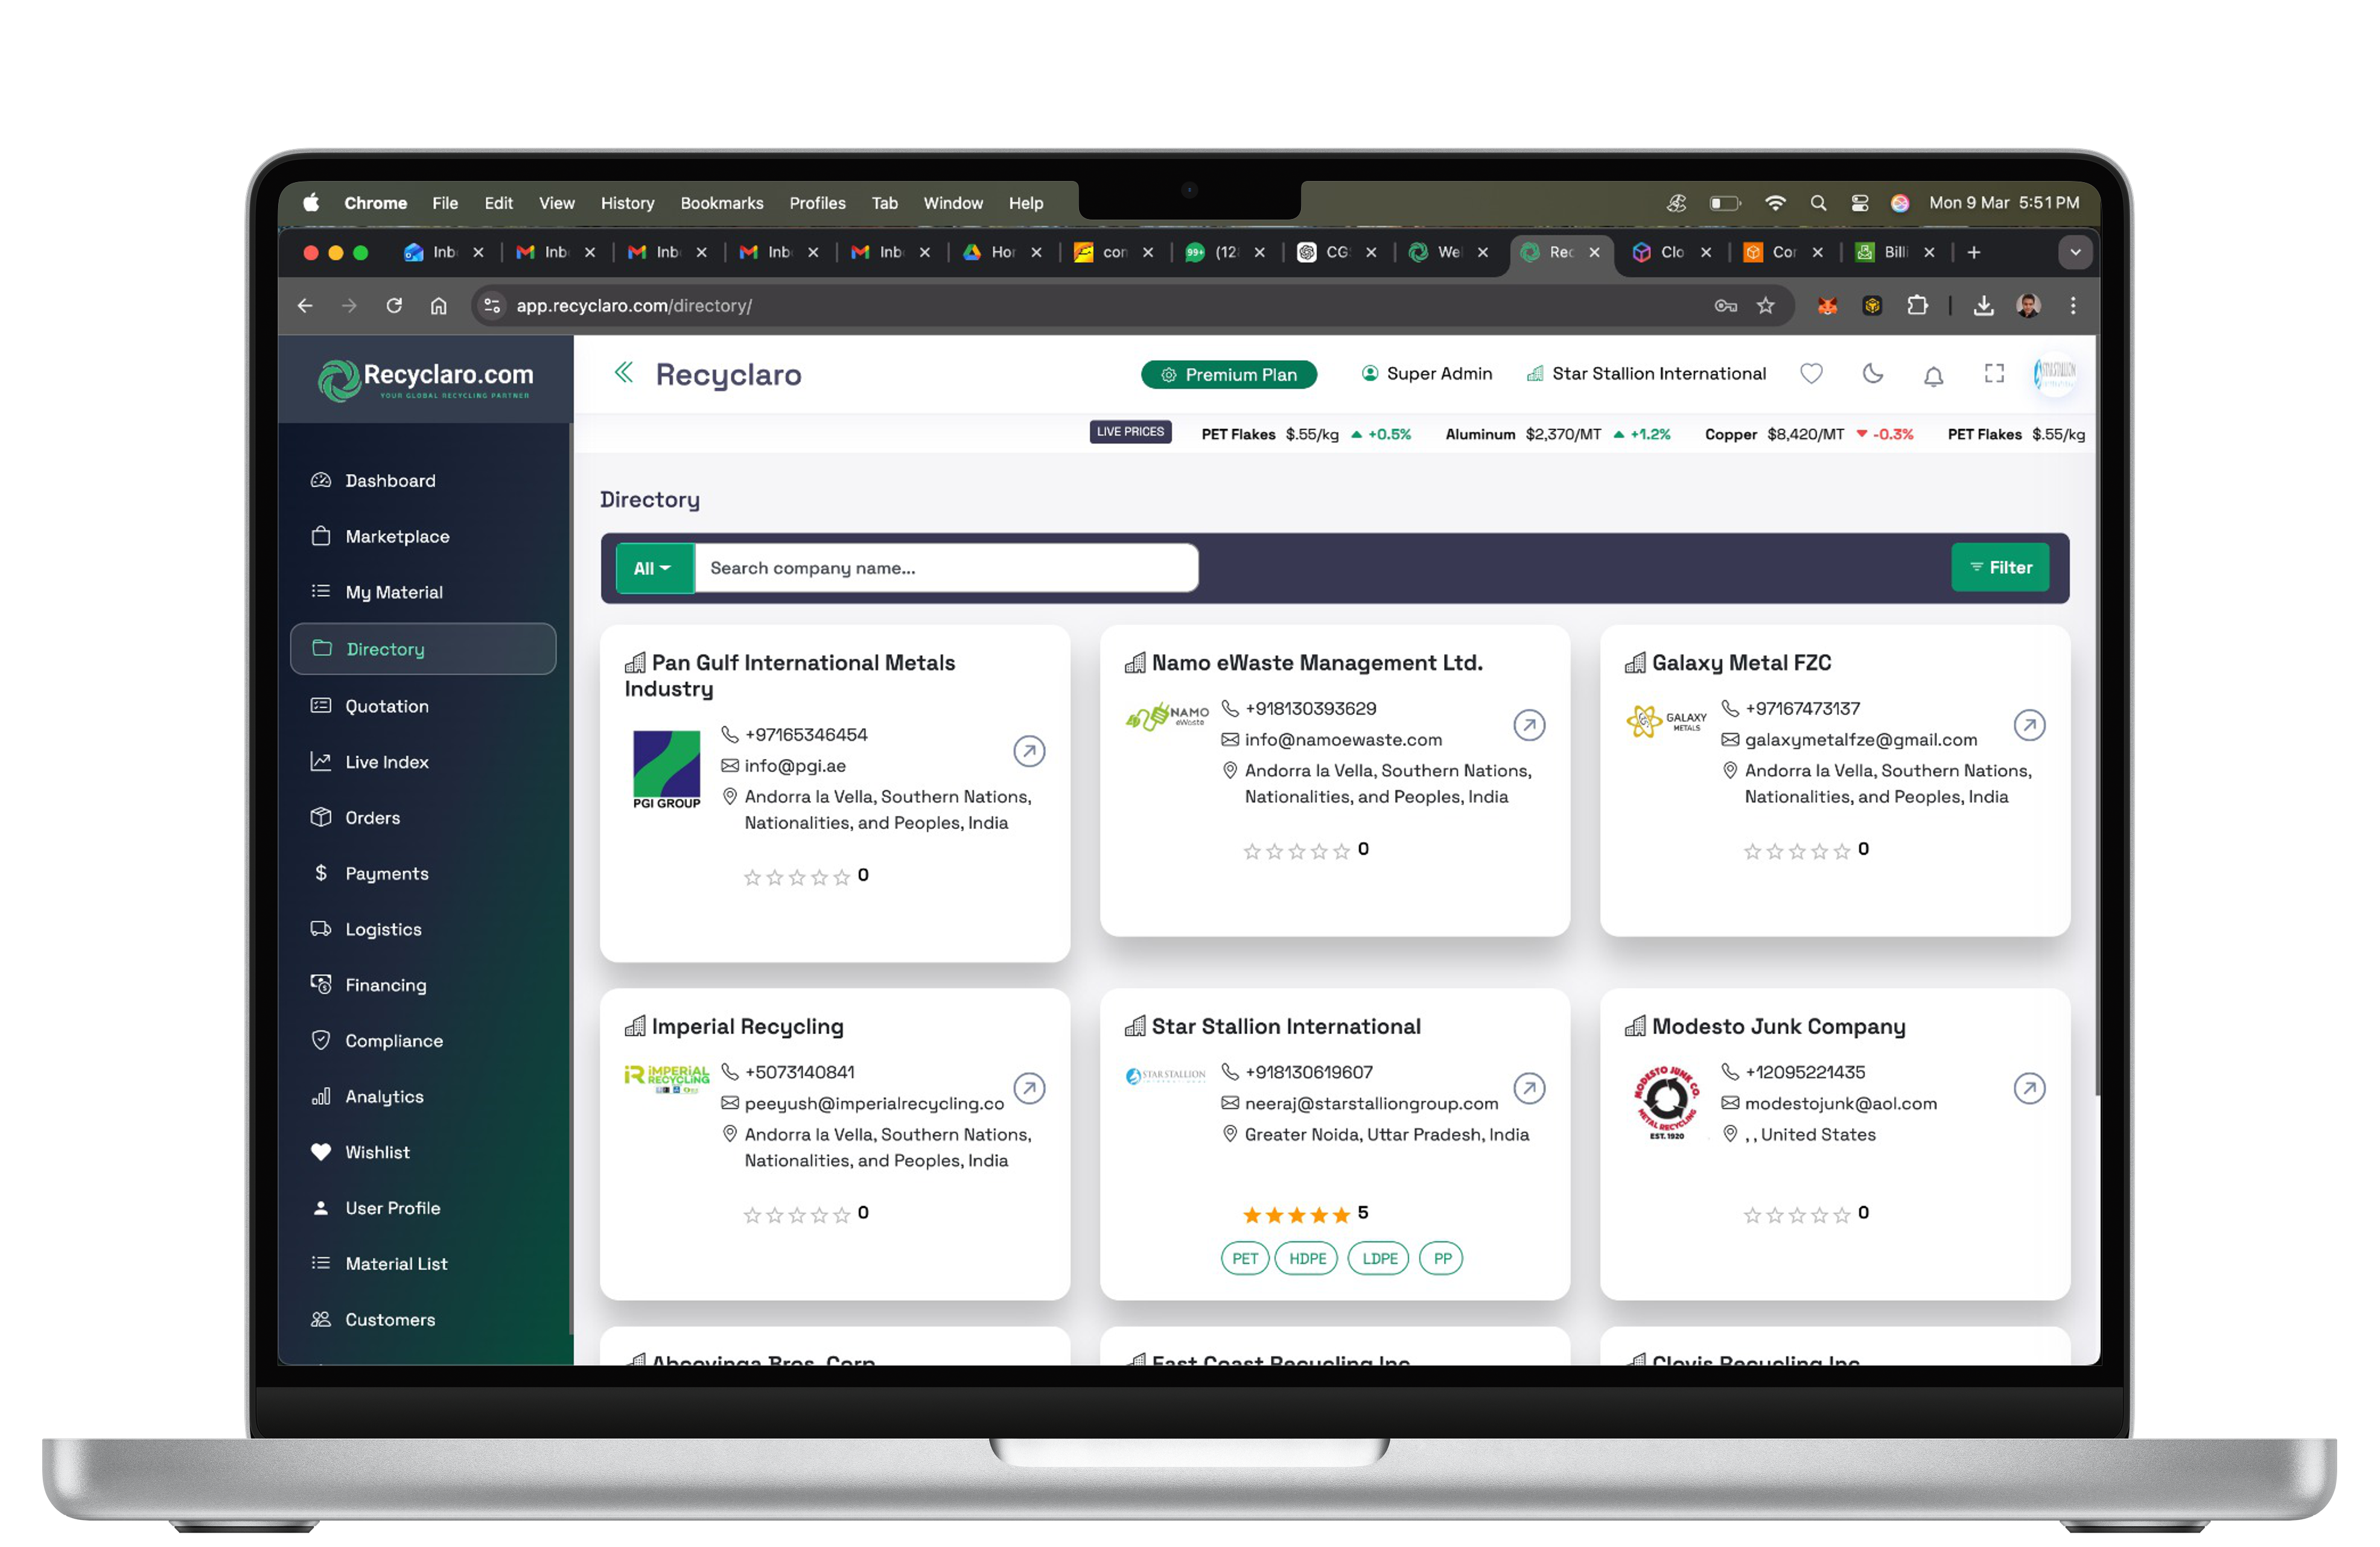Open the All category dropdown

point(654,568)
